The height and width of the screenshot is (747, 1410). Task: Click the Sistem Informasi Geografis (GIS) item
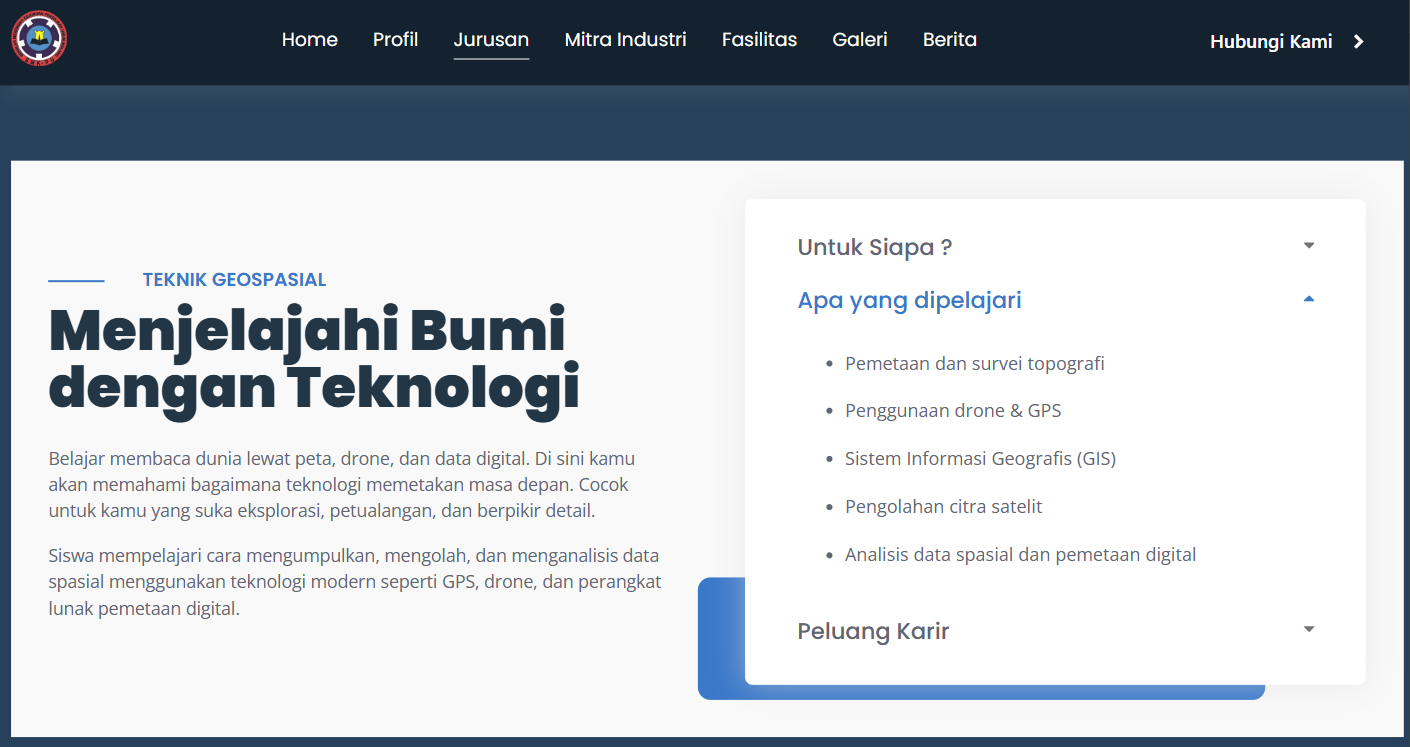[x=980, y=459]
